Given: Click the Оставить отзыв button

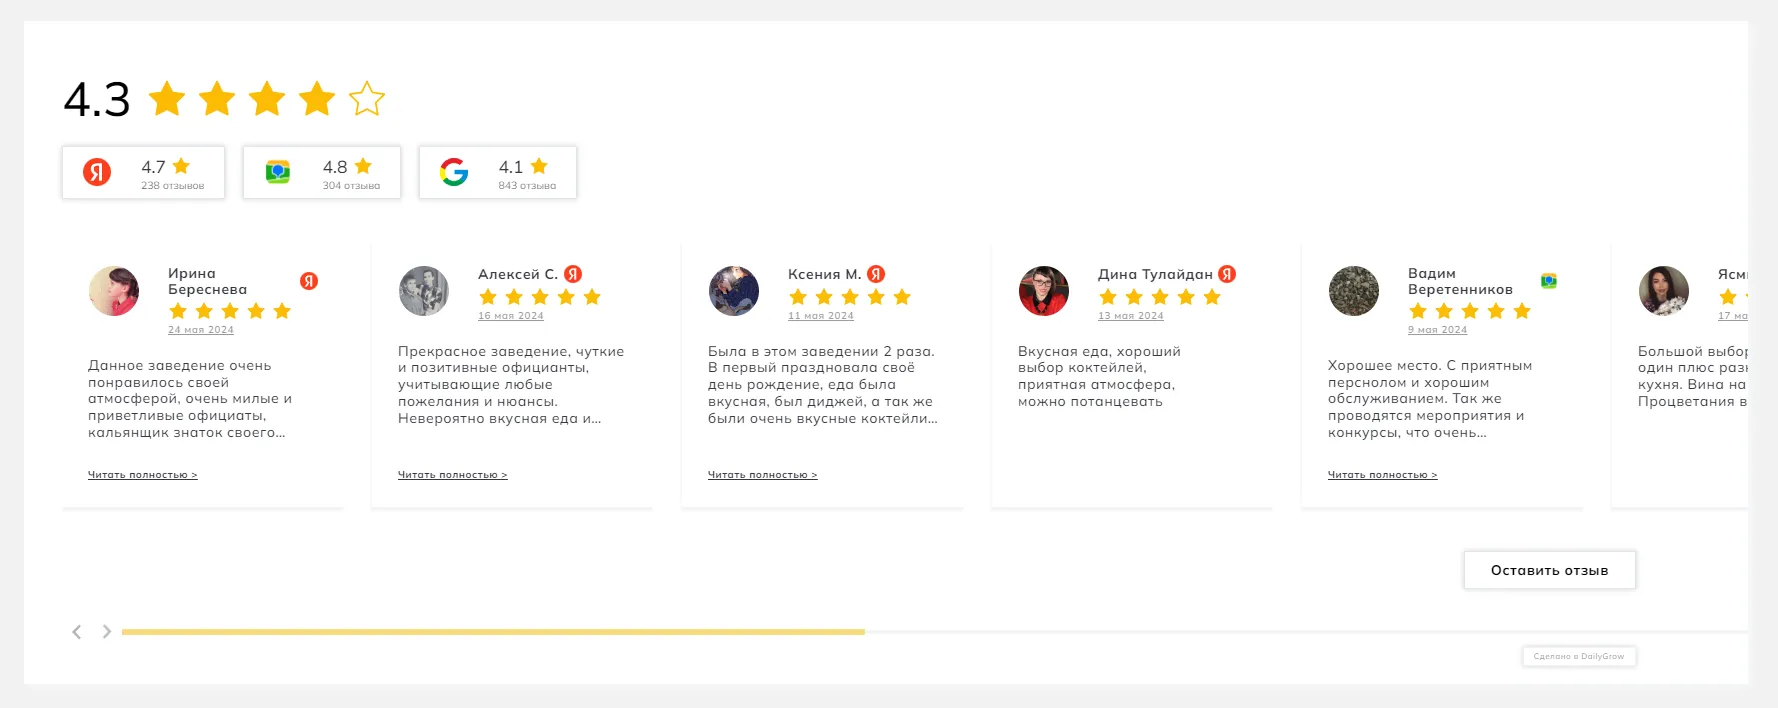Looking at the screenshot, I should pyautogui.click(x=1549, y=570).
